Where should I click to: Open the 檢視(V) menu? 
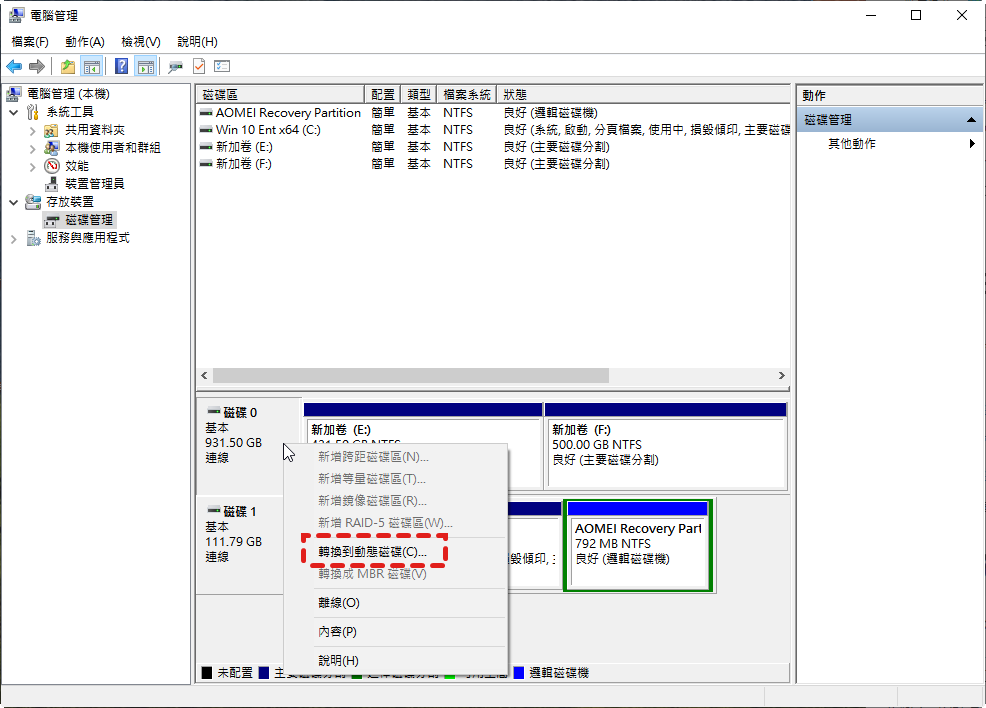tap(141, 41)
